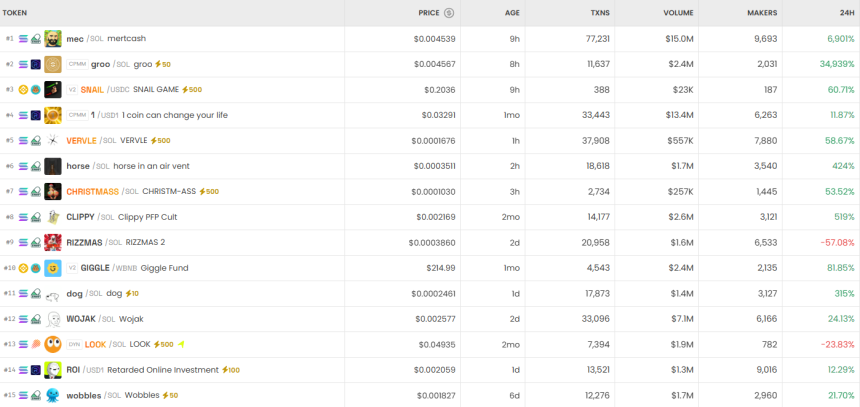Sort by the 24H change column
The height and width of the screenshot is (407, 860).
(846, 13)
